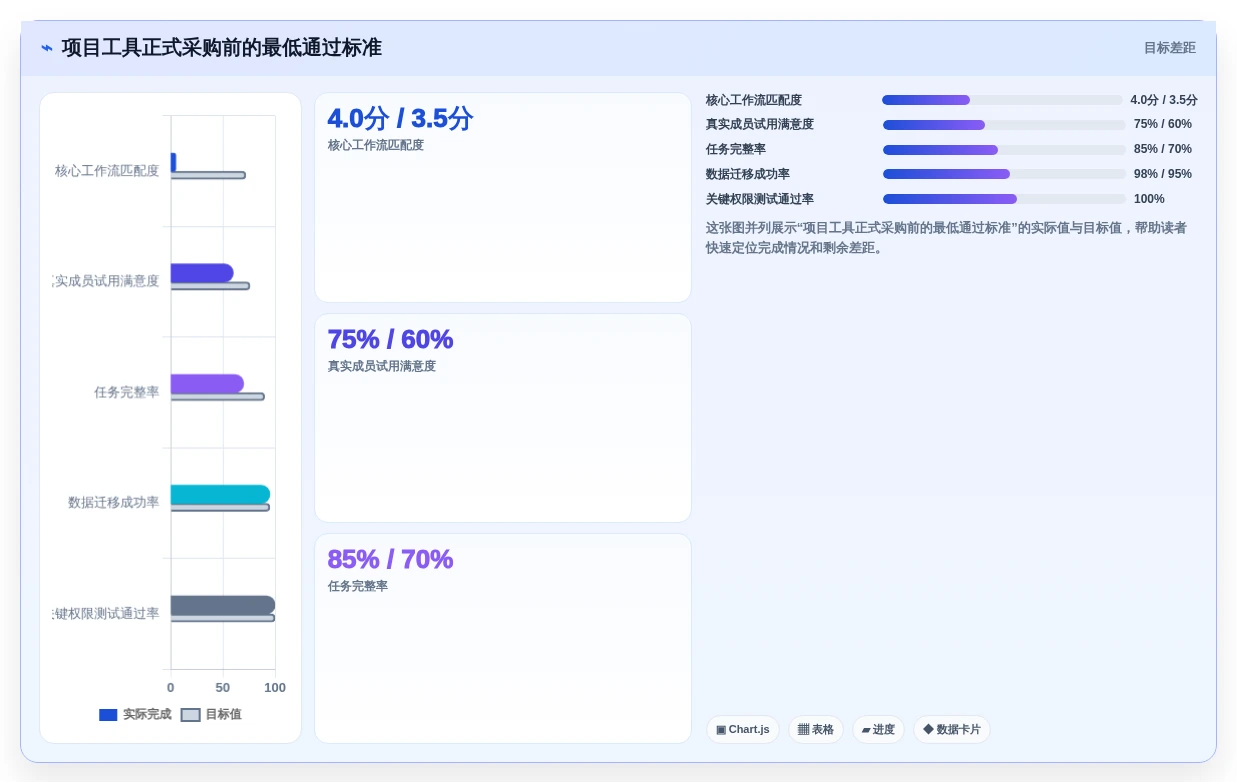Image resolution: width=1237 pixels, height=782 pixels.
Task: Click the target bar under 任务完整率 in chart
Action: (217, 397)
